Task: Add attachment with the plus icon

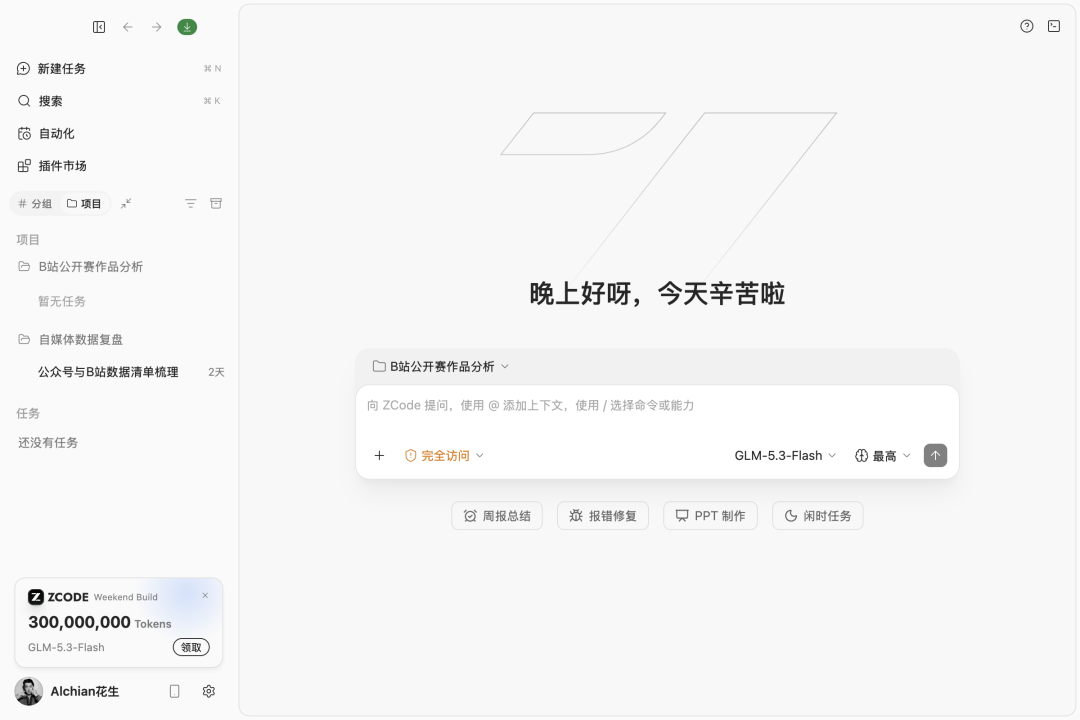Action: coord(379,455)
